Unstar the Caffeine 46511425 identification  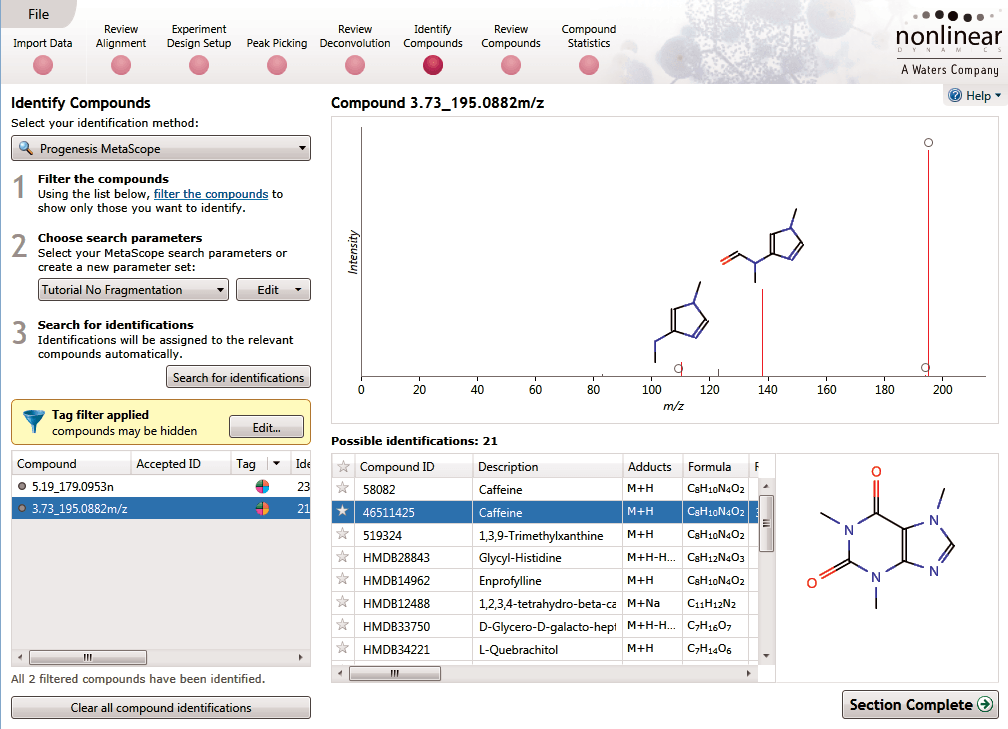click(343, 512)
